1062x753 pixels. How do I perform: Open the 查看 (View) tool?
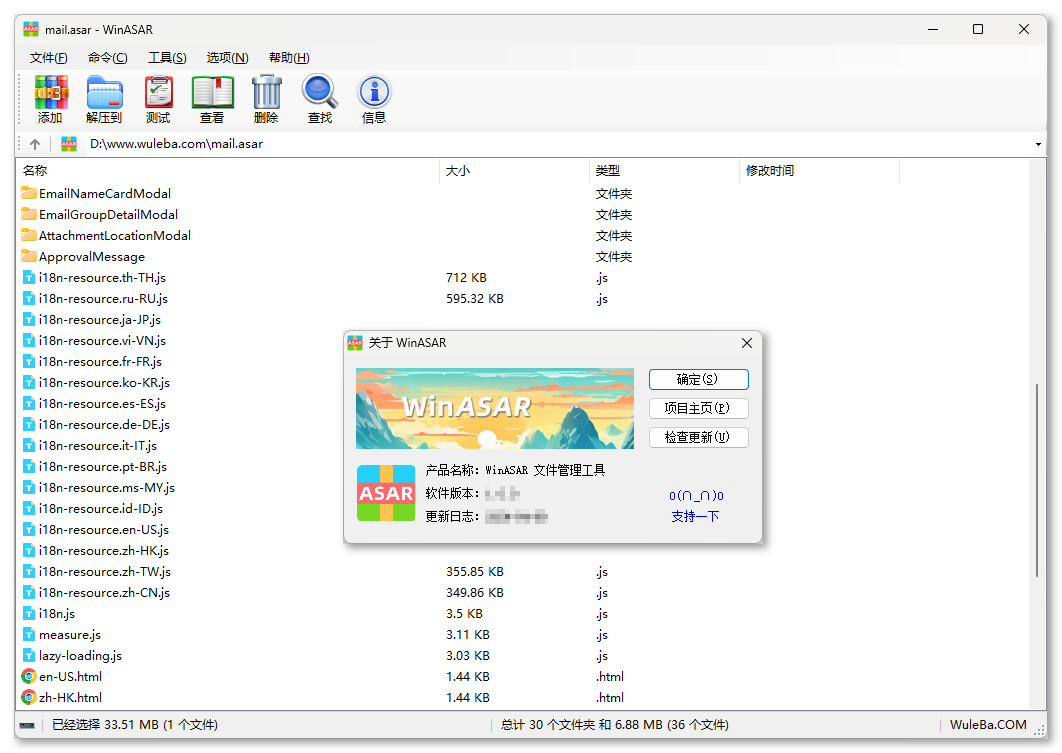212,98
